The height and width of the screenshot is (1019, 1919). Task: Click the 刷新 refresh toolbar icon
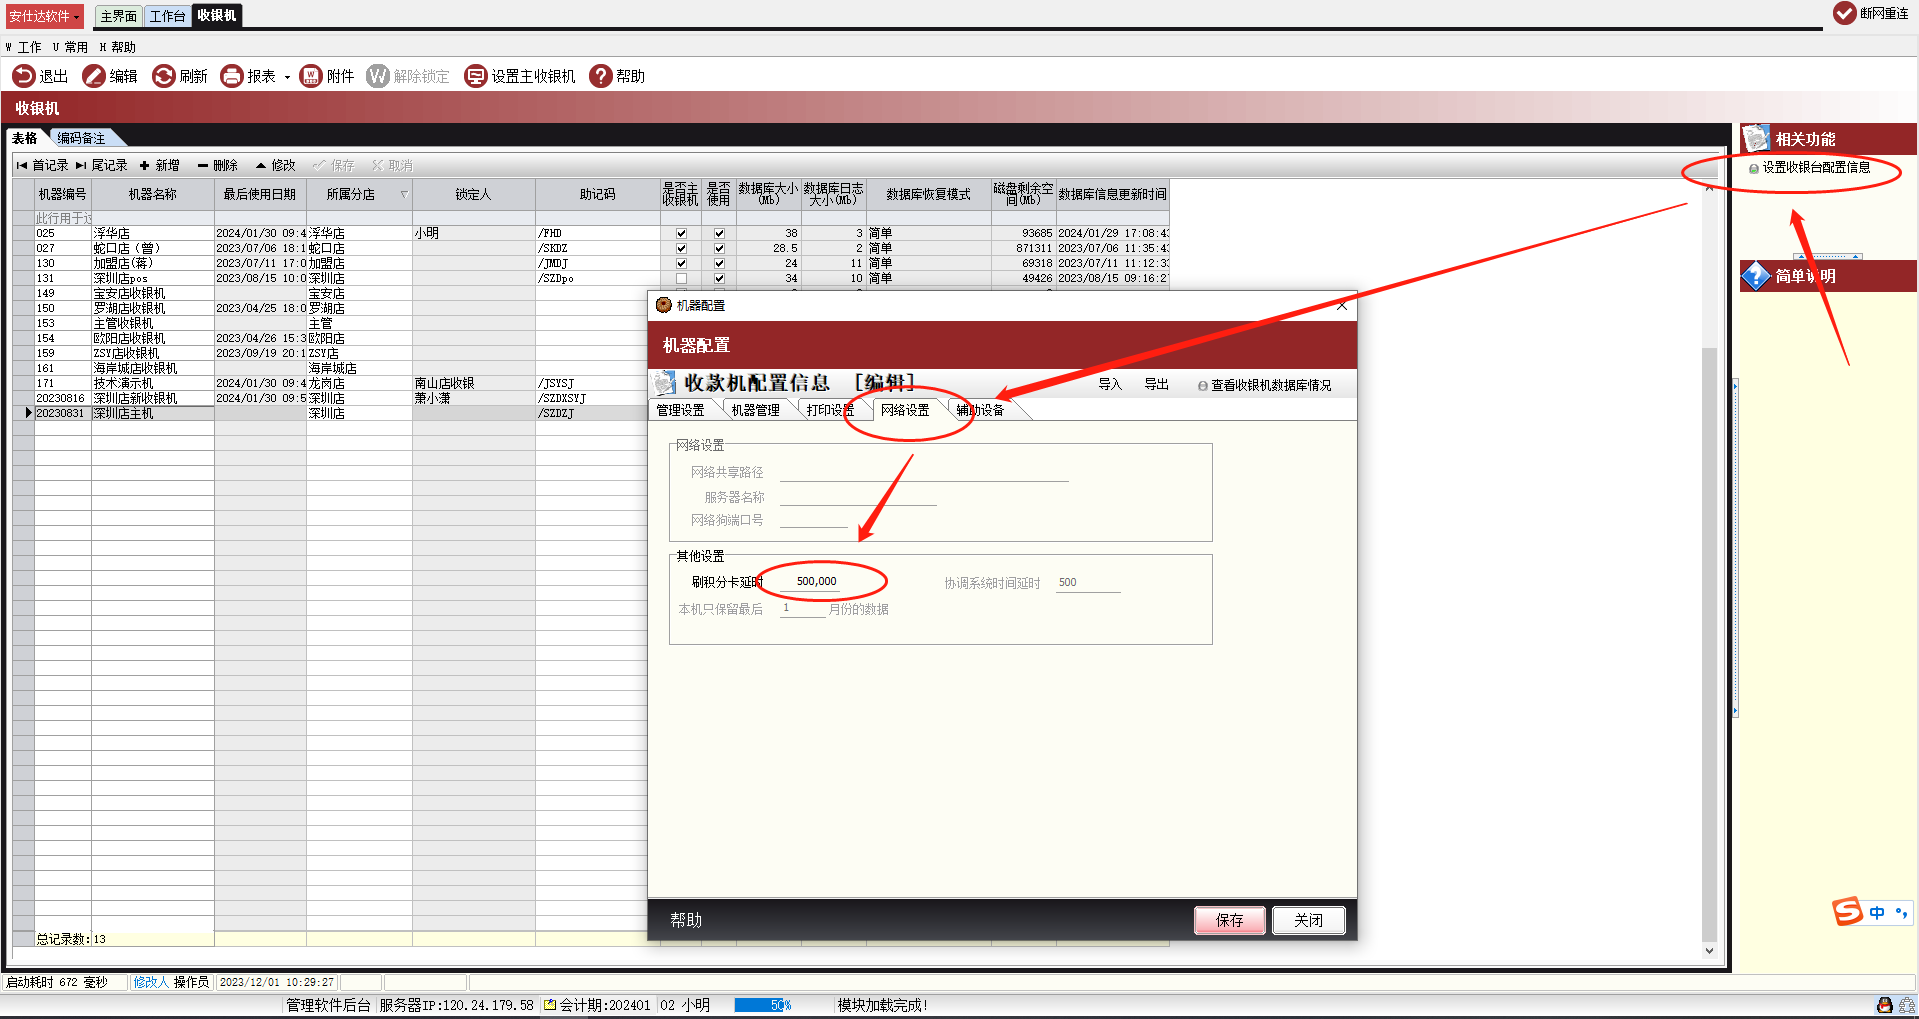164,76
